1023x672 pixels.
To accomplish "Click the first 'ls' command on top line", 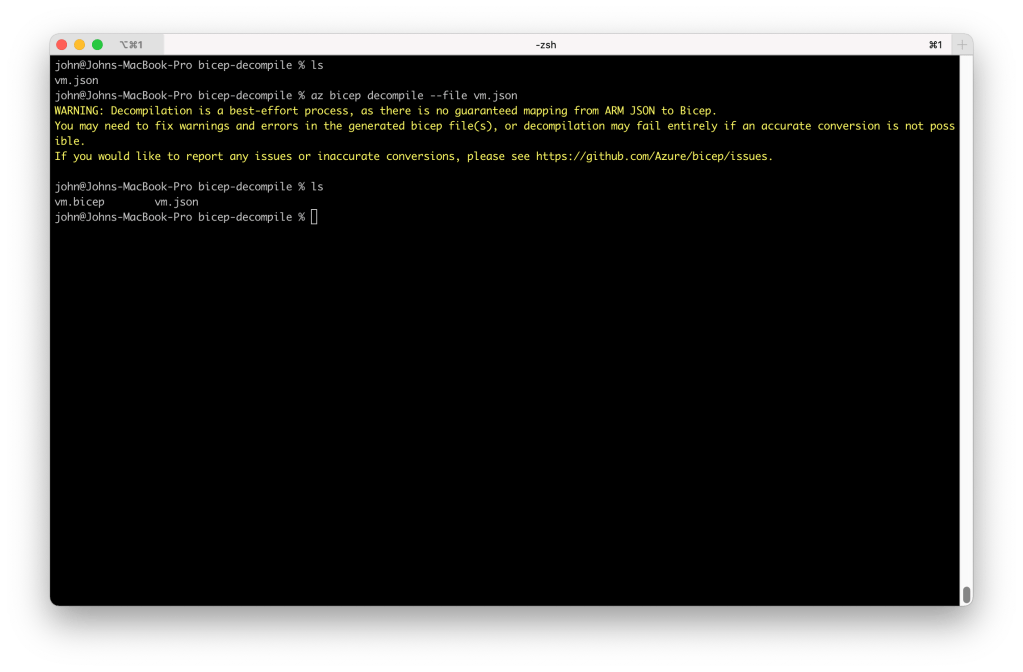I will [x=317, y=66].
